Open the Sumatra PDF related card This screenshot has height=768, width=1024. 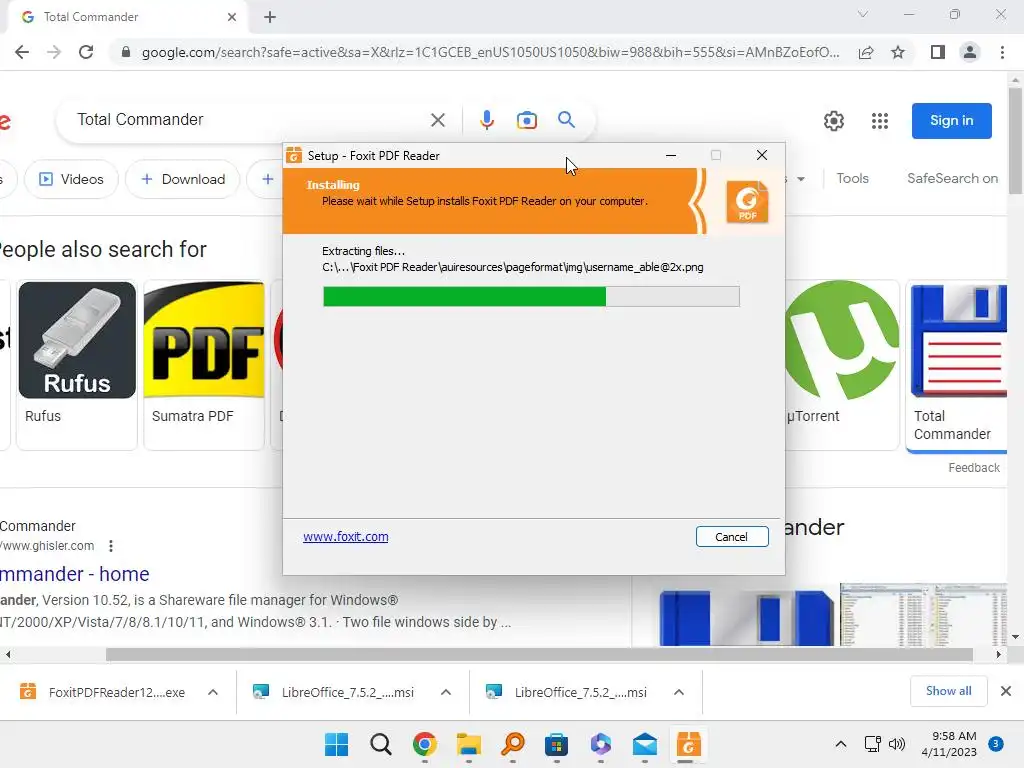204,364
